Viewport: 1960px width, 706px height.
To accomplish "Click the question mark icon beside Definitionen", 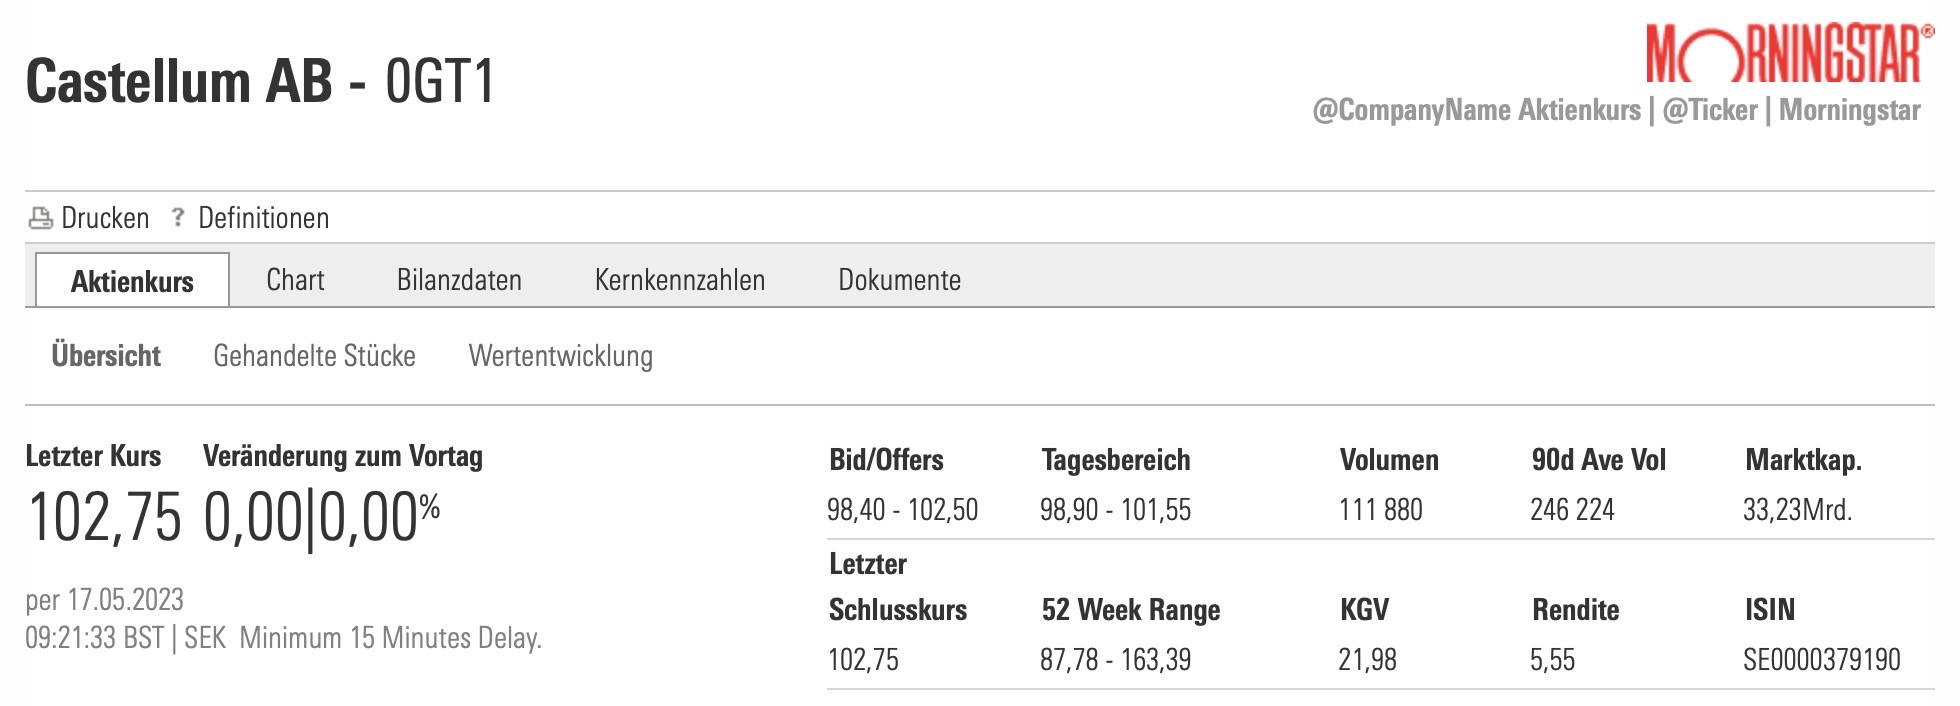I will (x=178, y=217).
